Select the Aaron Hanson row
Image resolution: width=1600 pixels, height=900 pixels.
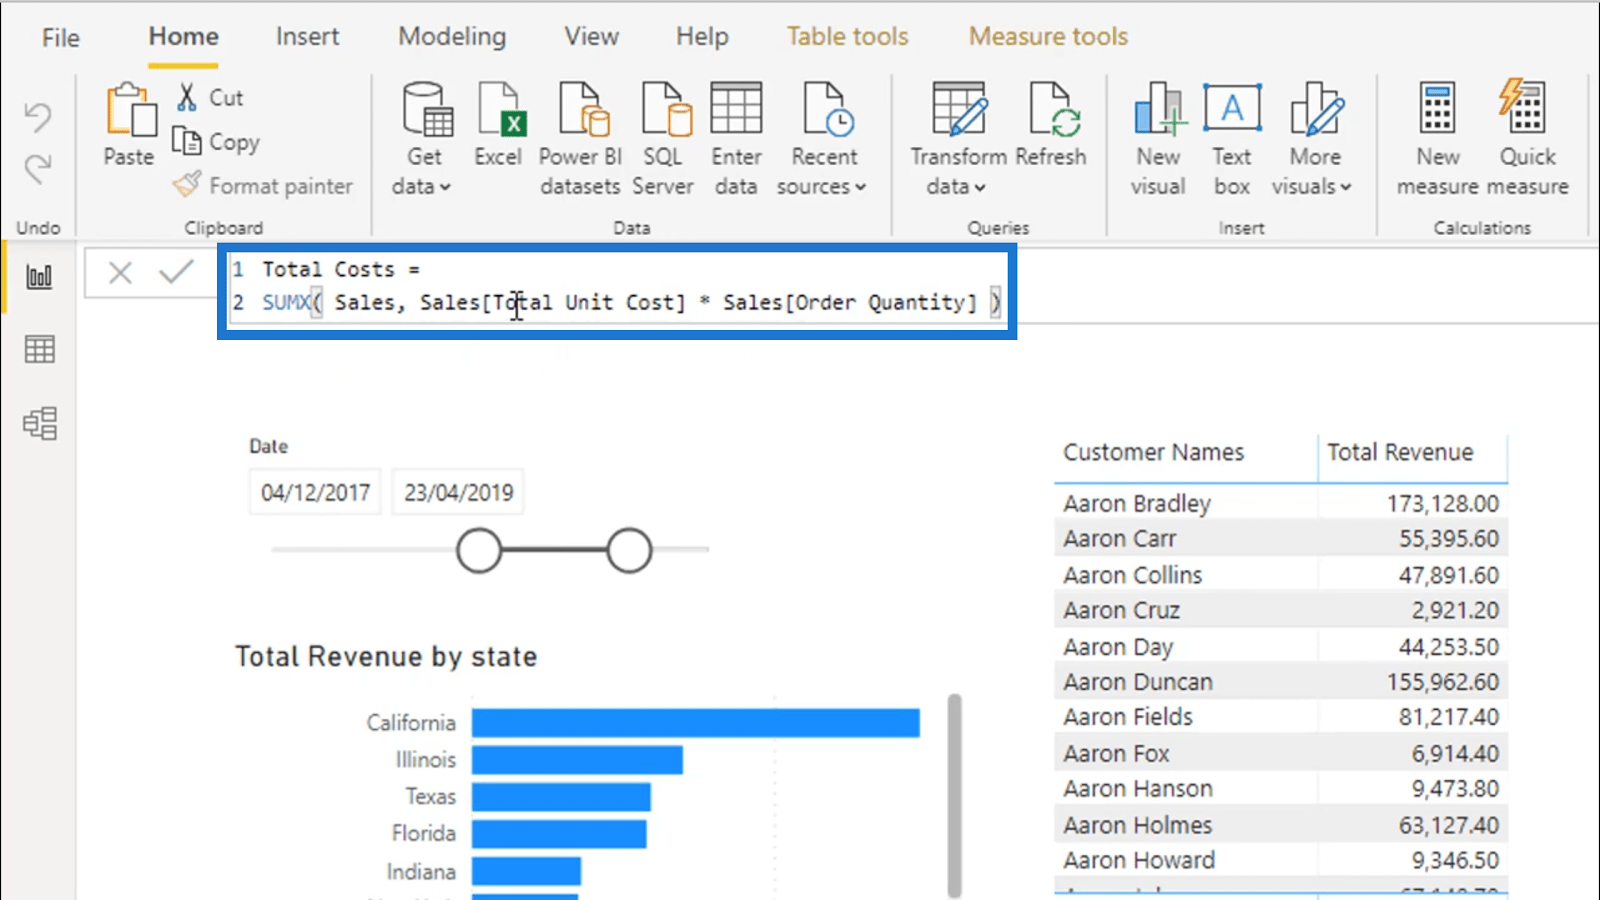point(1281,789)
